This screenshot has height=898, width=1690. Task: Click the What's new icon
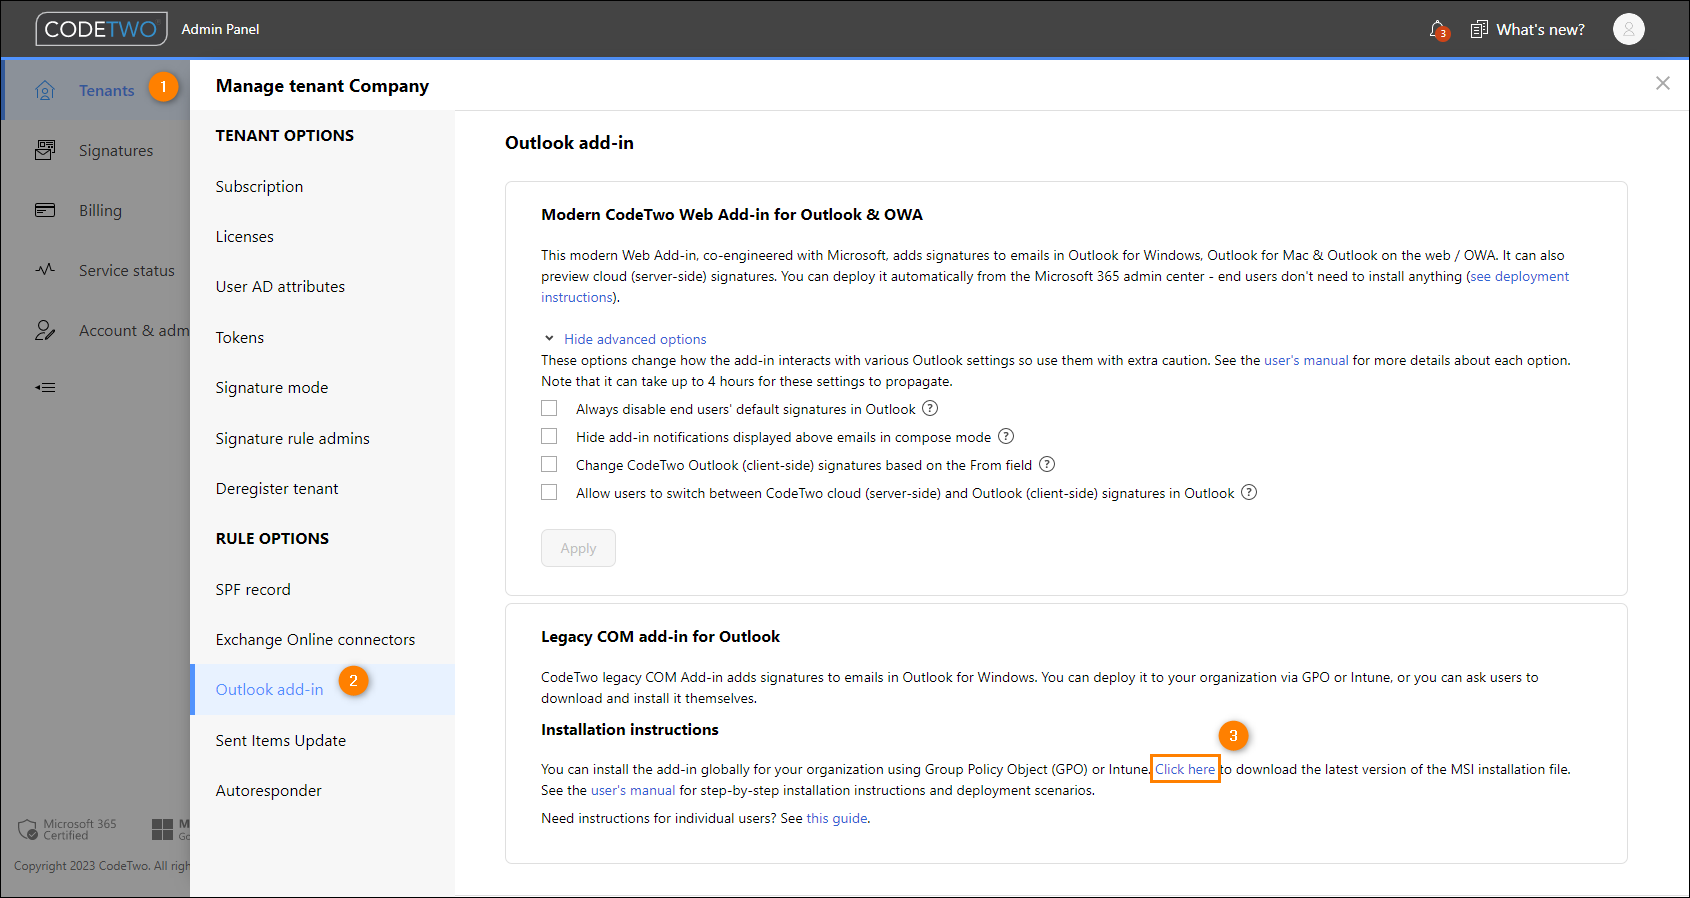tap(1479, 30)
